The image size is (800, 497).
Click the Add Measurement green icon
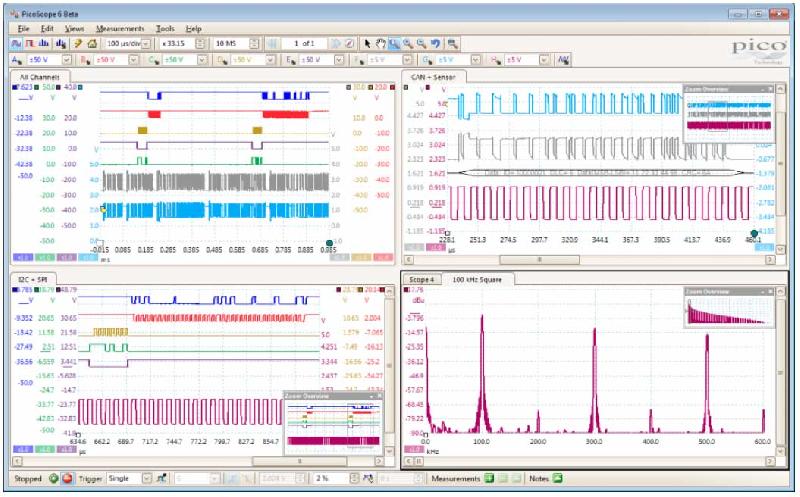click(489, 479)
